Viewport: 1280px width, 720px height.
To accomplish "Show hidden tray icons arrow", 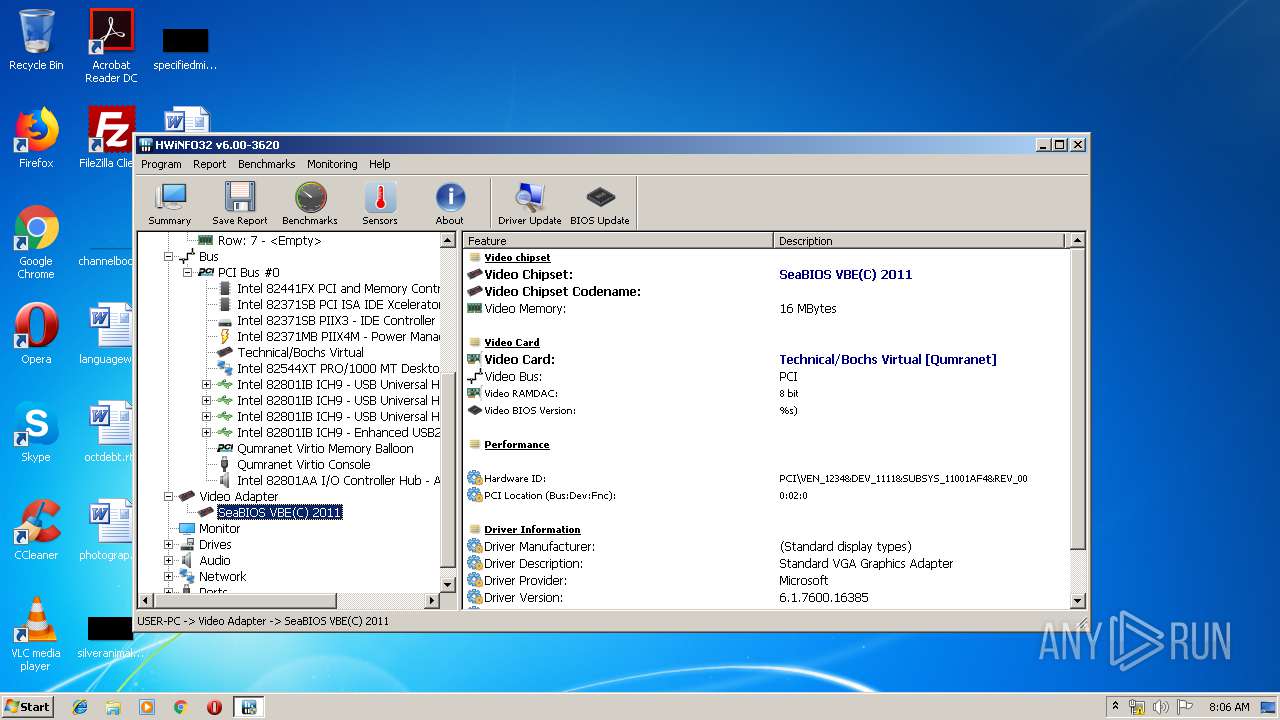I will click(x=1115, y=707).
